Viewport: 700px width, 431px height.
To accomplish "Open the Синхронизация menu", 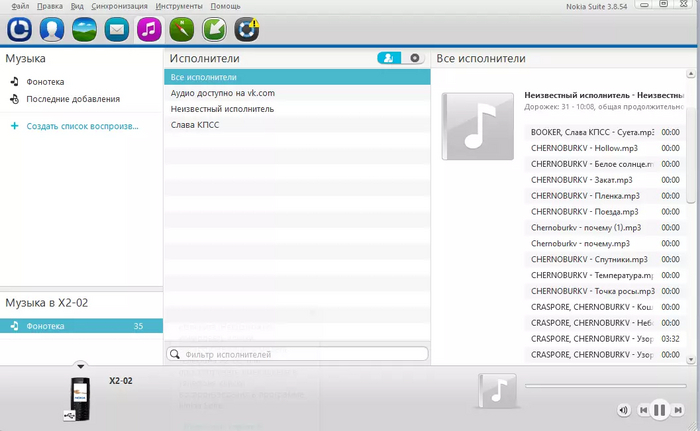I will coord(118,6).
